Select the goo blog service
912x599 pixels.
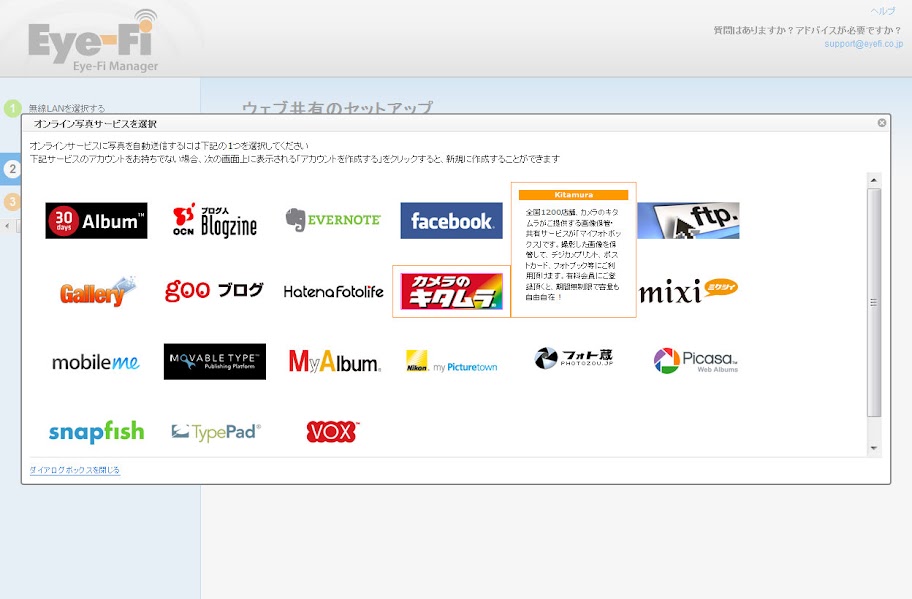click(x=214, y=291)
